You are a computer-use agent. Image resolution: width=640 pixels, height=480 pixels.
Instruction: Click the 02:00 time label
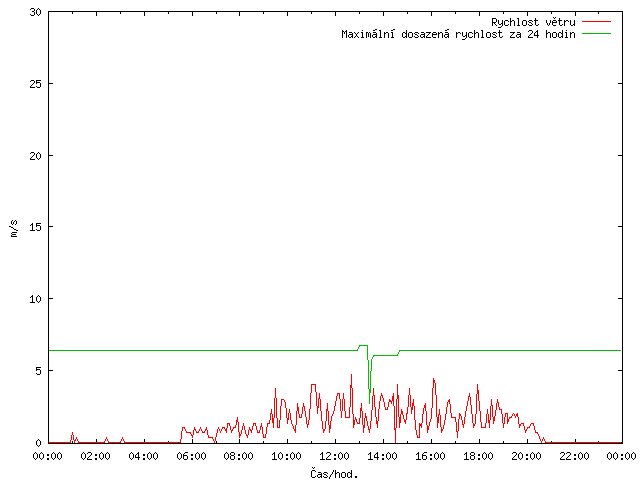point(96,456)
